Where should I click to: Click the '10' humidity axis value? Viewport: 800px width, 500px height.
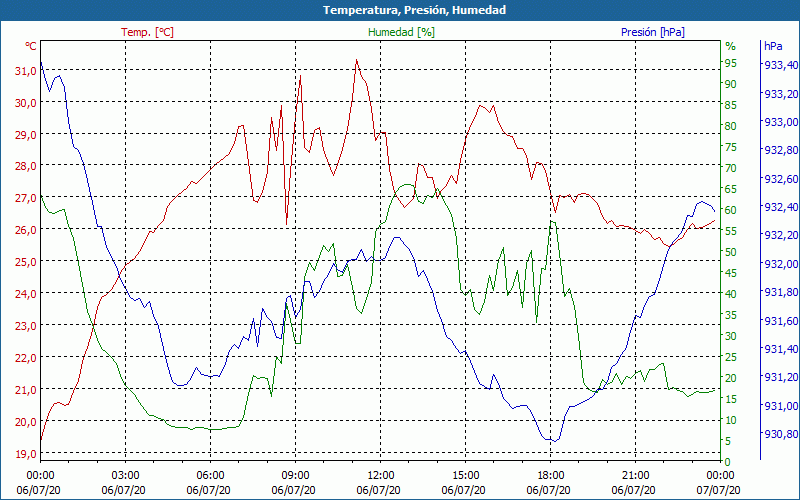point(731,420)
